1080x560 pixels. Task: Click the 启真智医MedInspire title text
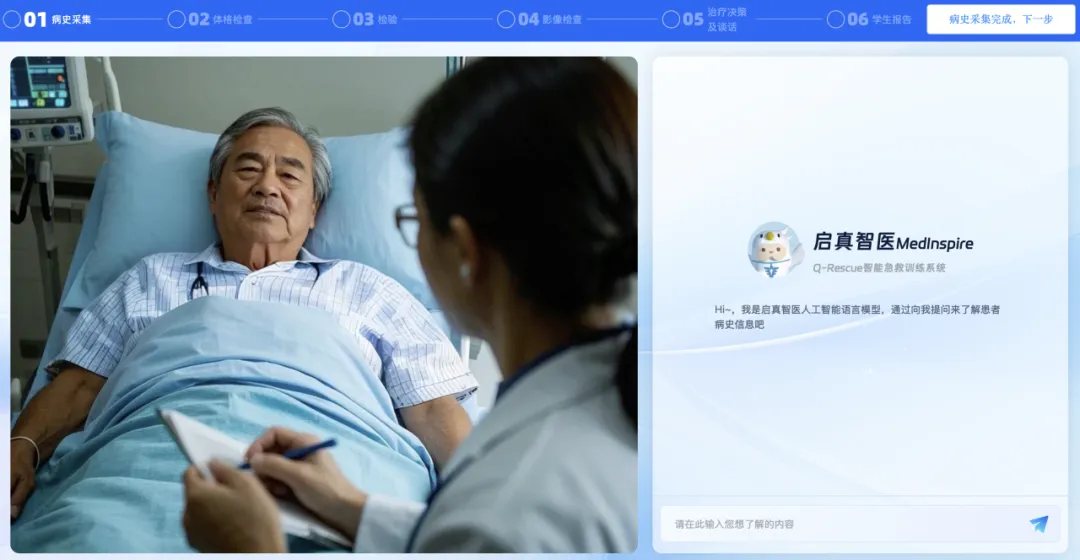892,242
